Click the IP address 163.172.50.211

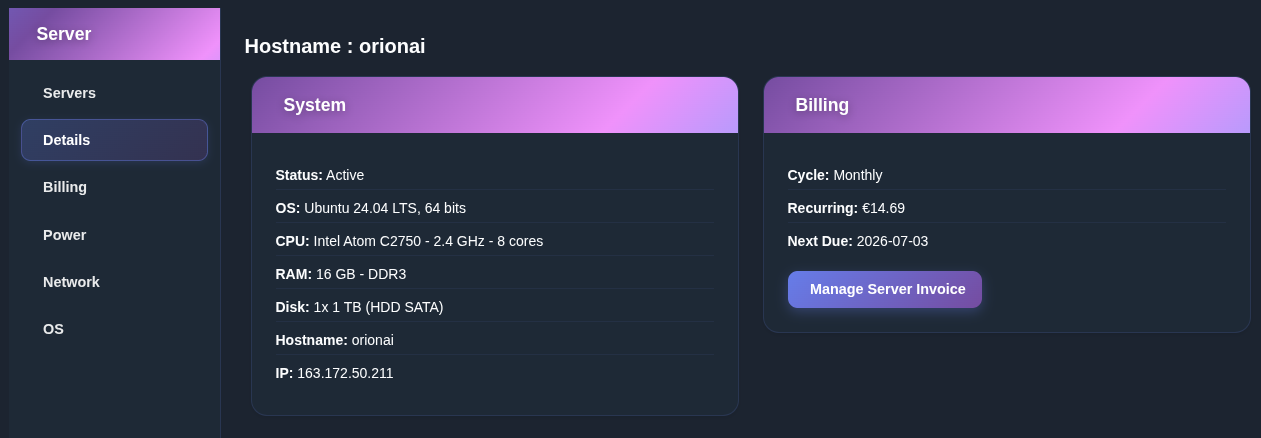(345, 373)
